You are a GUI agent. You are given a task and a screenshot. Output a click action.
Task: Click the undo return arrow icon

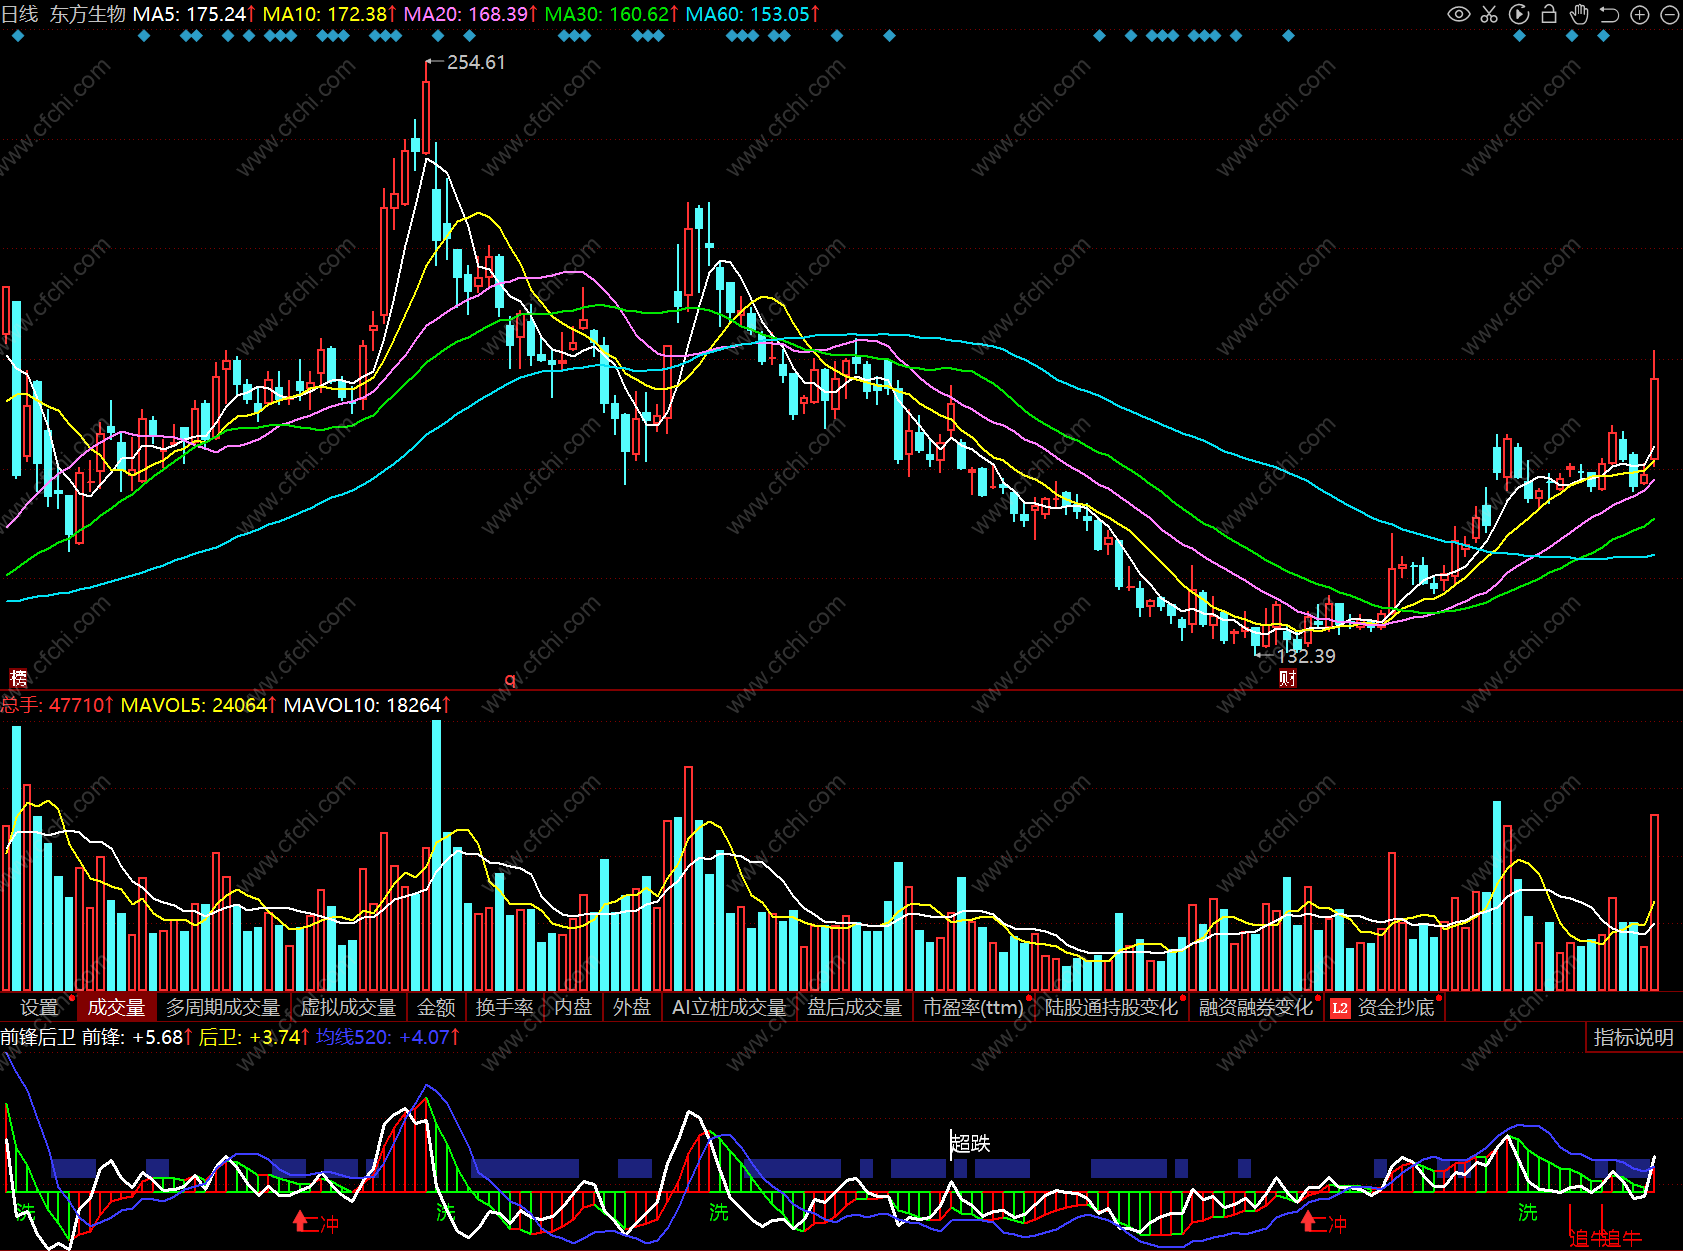pos(1609,14)
